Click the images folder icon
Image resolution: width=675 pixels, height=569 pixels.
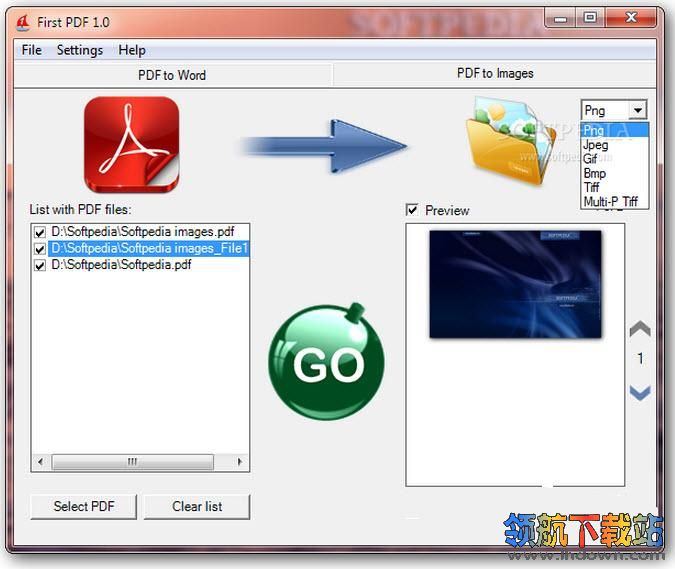coord(511,141)
